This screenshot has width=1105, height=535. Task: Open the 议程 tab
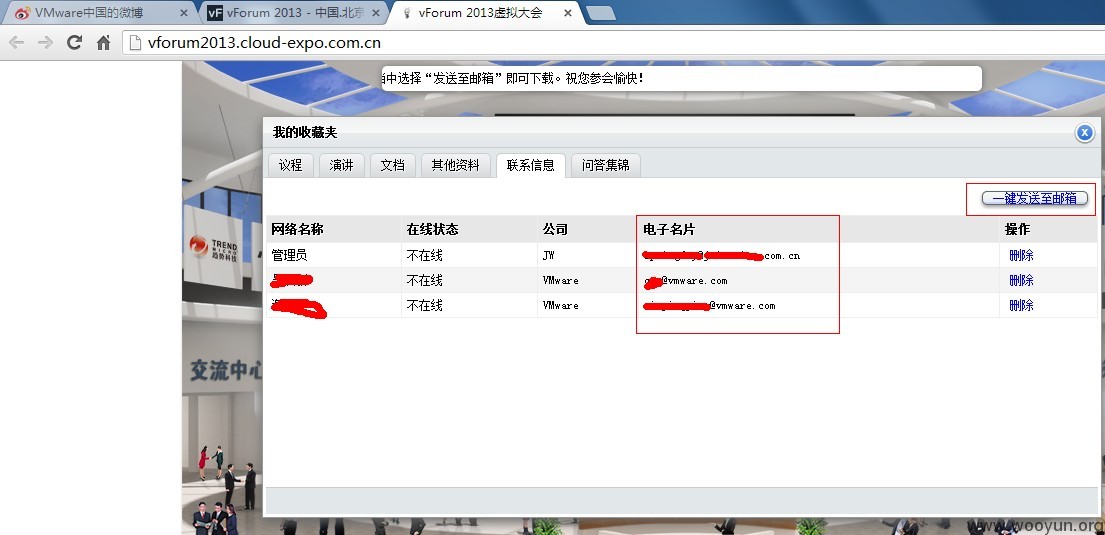click(x=290, y=166)
